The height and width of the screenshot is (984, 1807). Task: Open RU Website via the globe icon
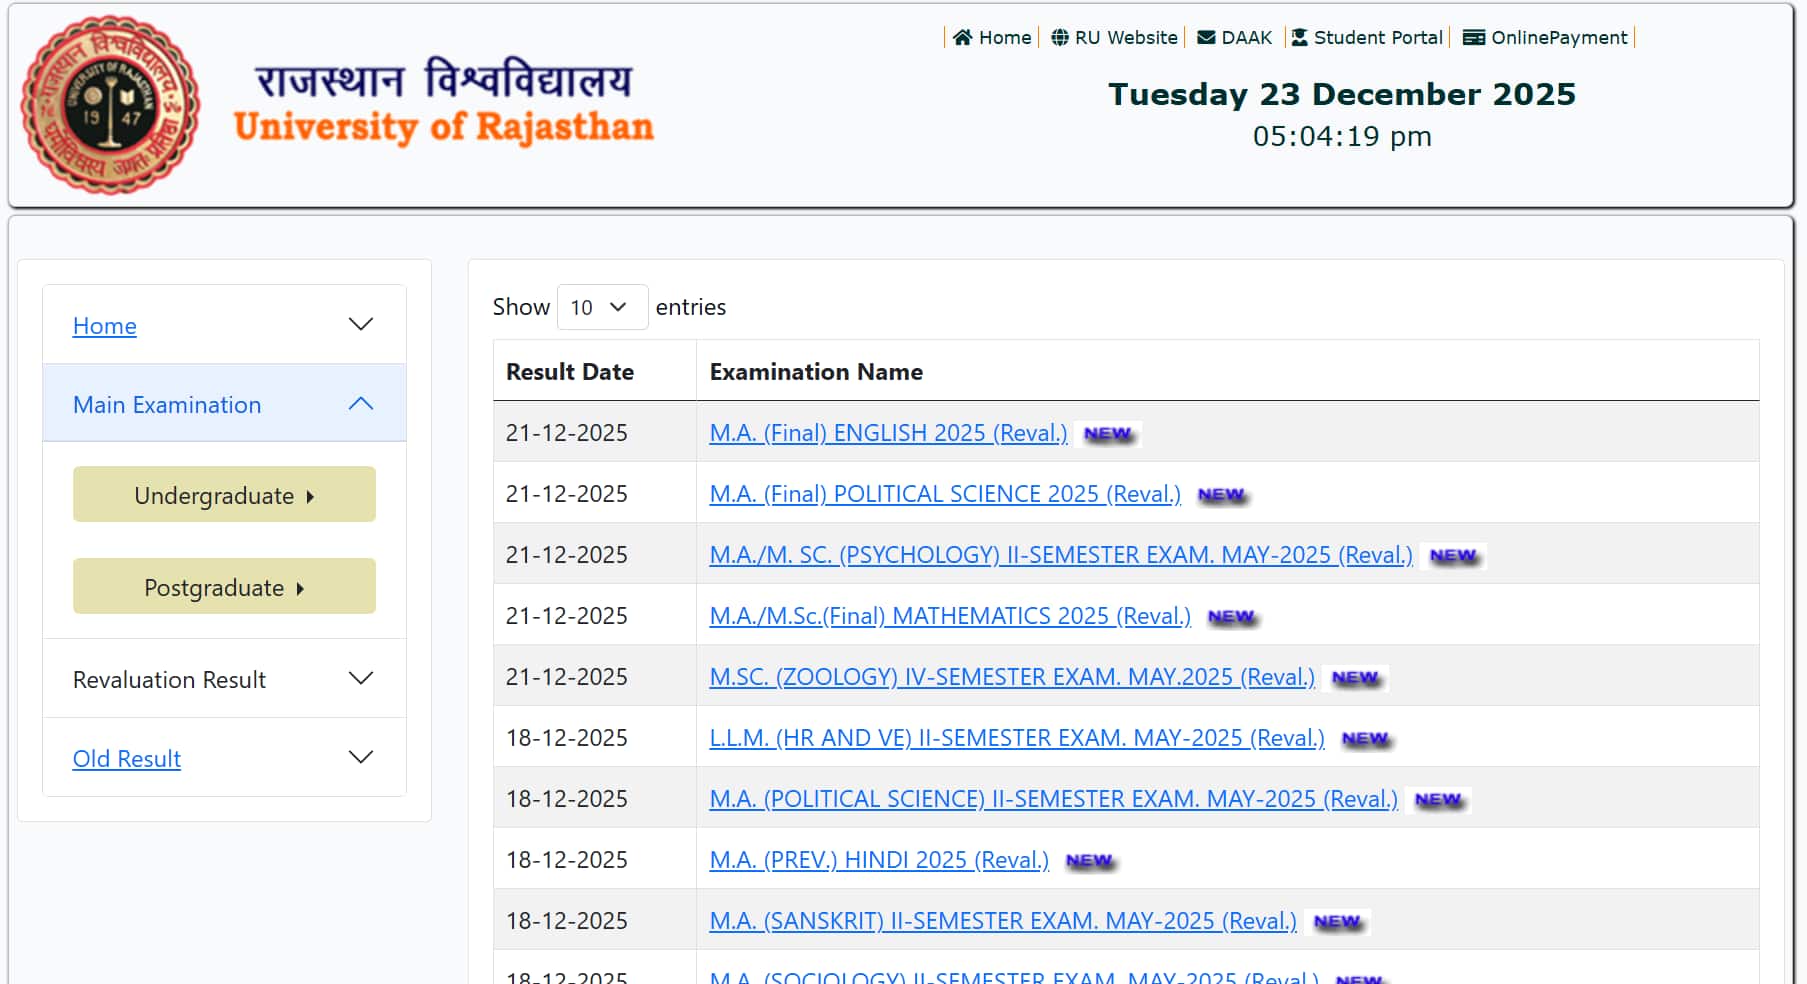coord(1062,37)
